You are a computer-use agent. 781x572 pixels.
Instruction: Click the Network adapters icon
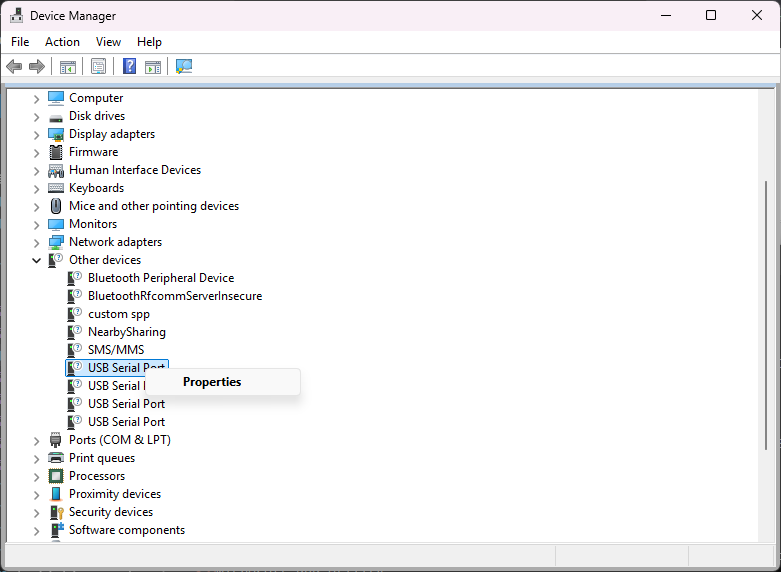click(56, 243)
